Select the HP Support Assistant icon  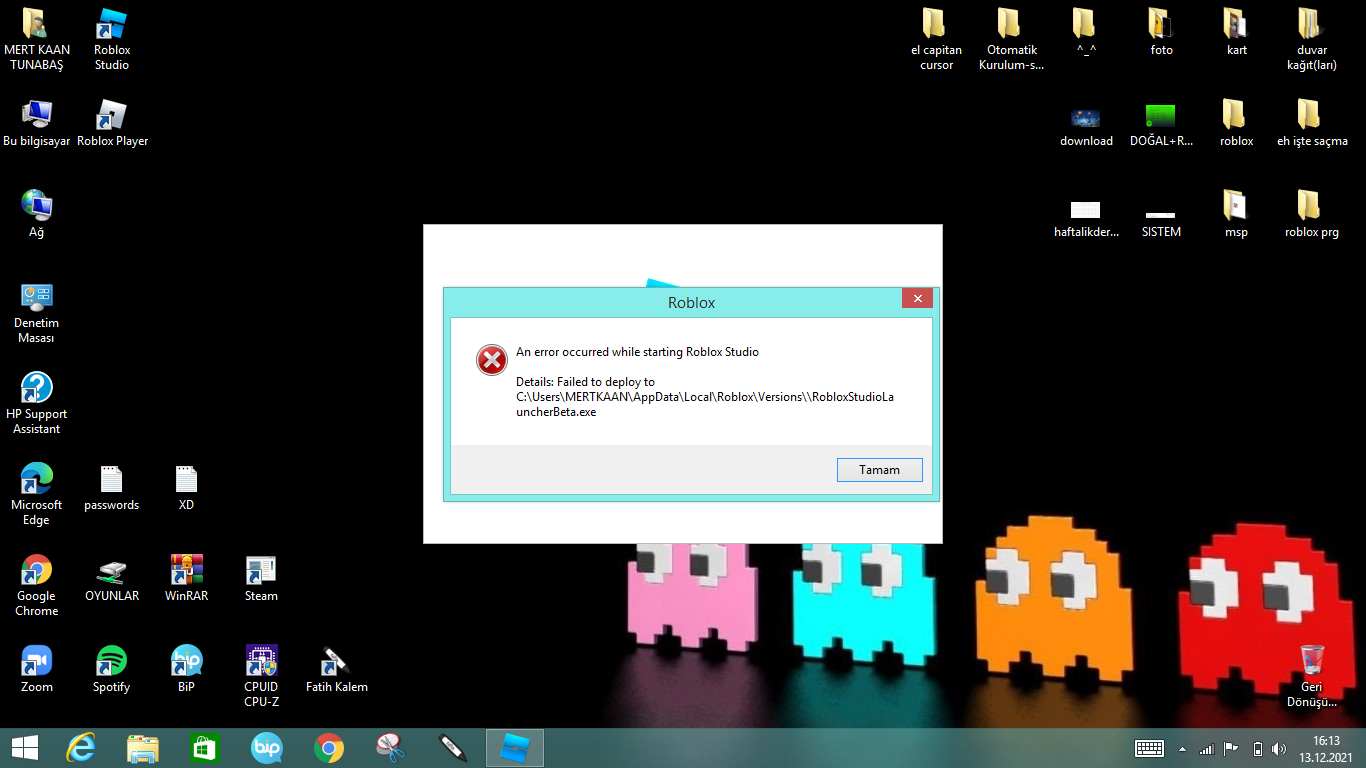[37, 404]
